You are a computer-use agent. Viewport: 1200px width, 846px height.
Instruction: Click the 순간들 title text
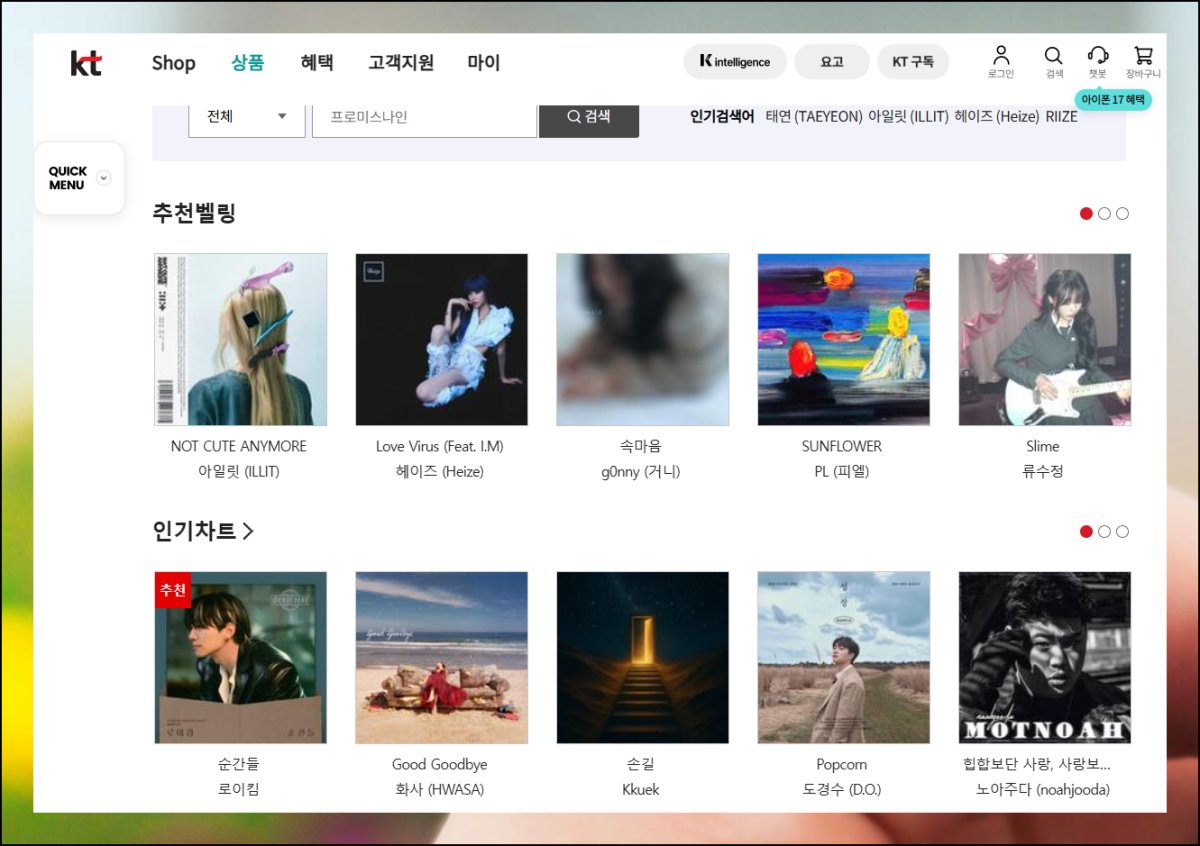(239, 764)
